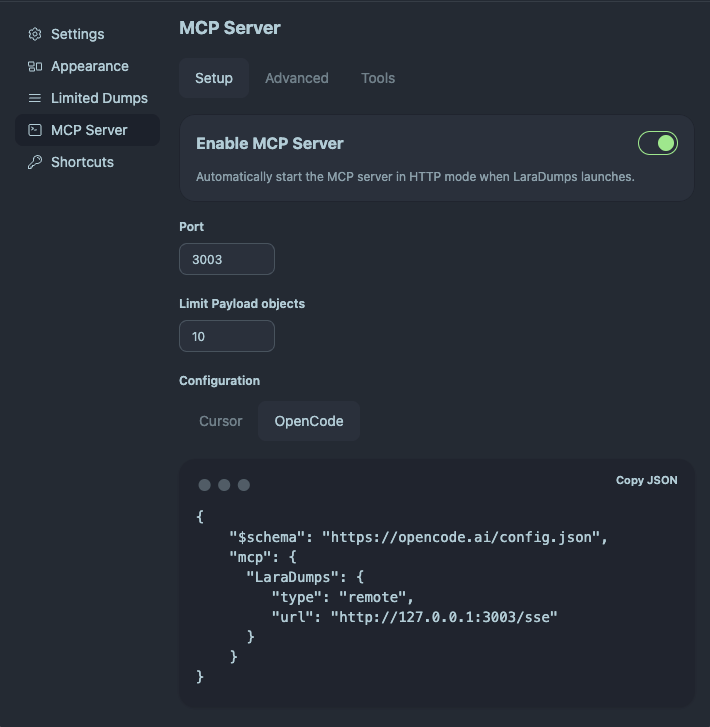Switch to the Setup tab
This screenshot has width=710, height=727.
point(214,78)
